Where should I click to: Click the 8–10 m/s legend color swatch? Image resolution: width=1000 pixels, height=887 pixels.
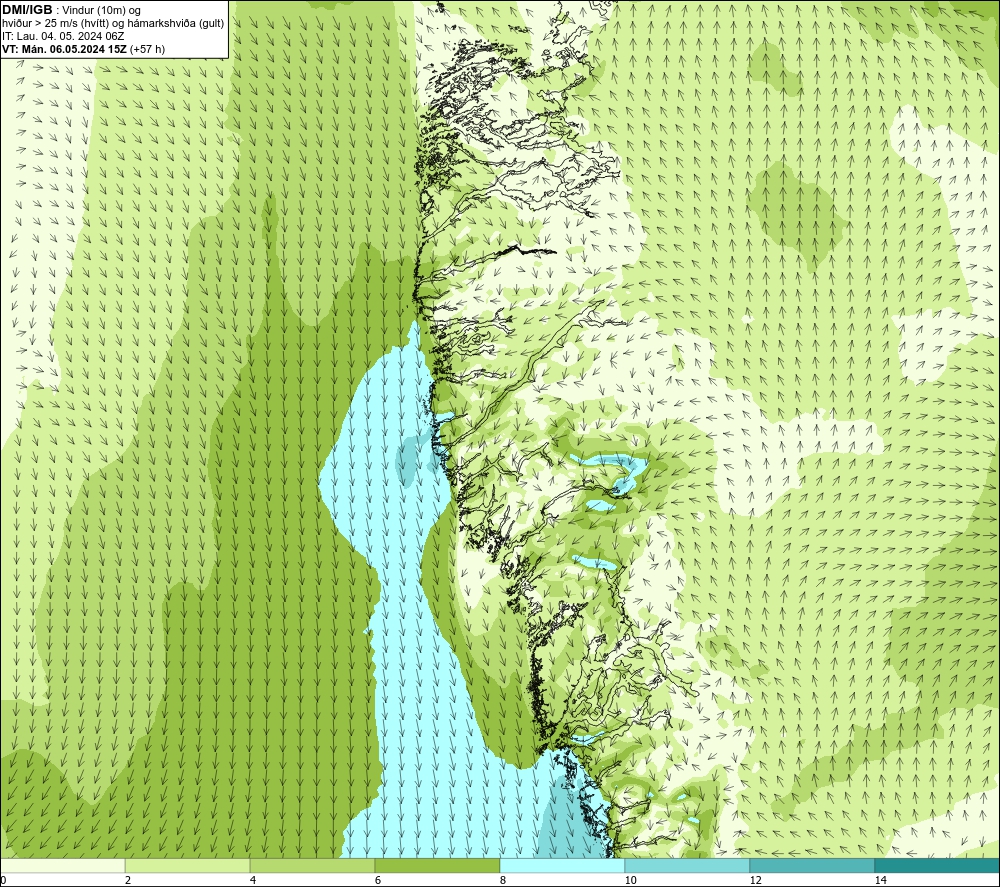(562, 865)
